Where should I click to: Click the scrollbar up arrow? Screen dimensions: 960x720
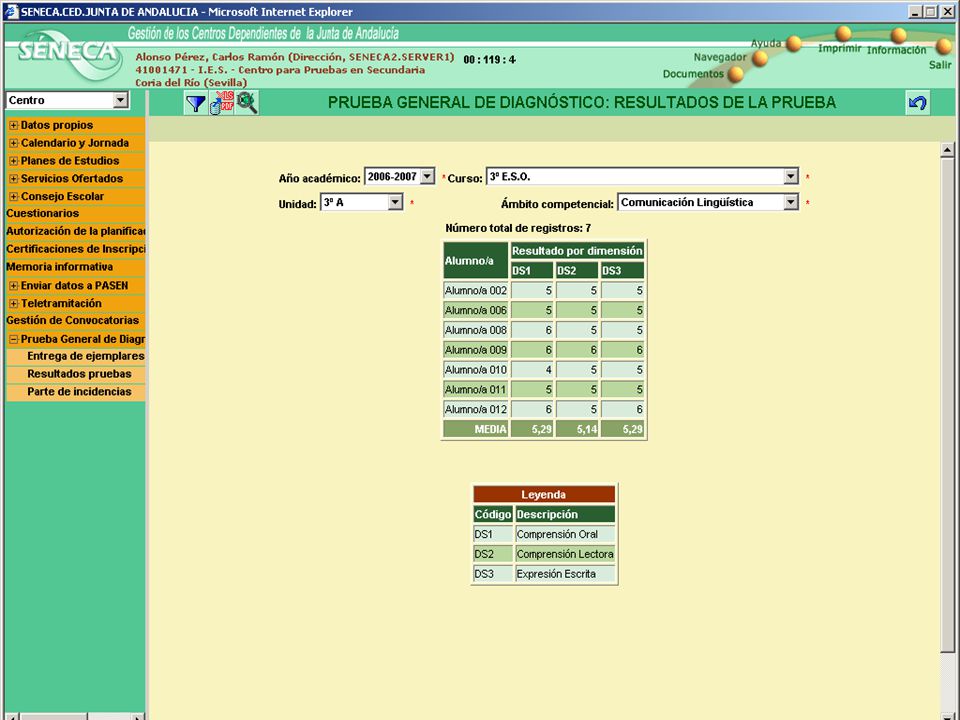tap(947, 149)
